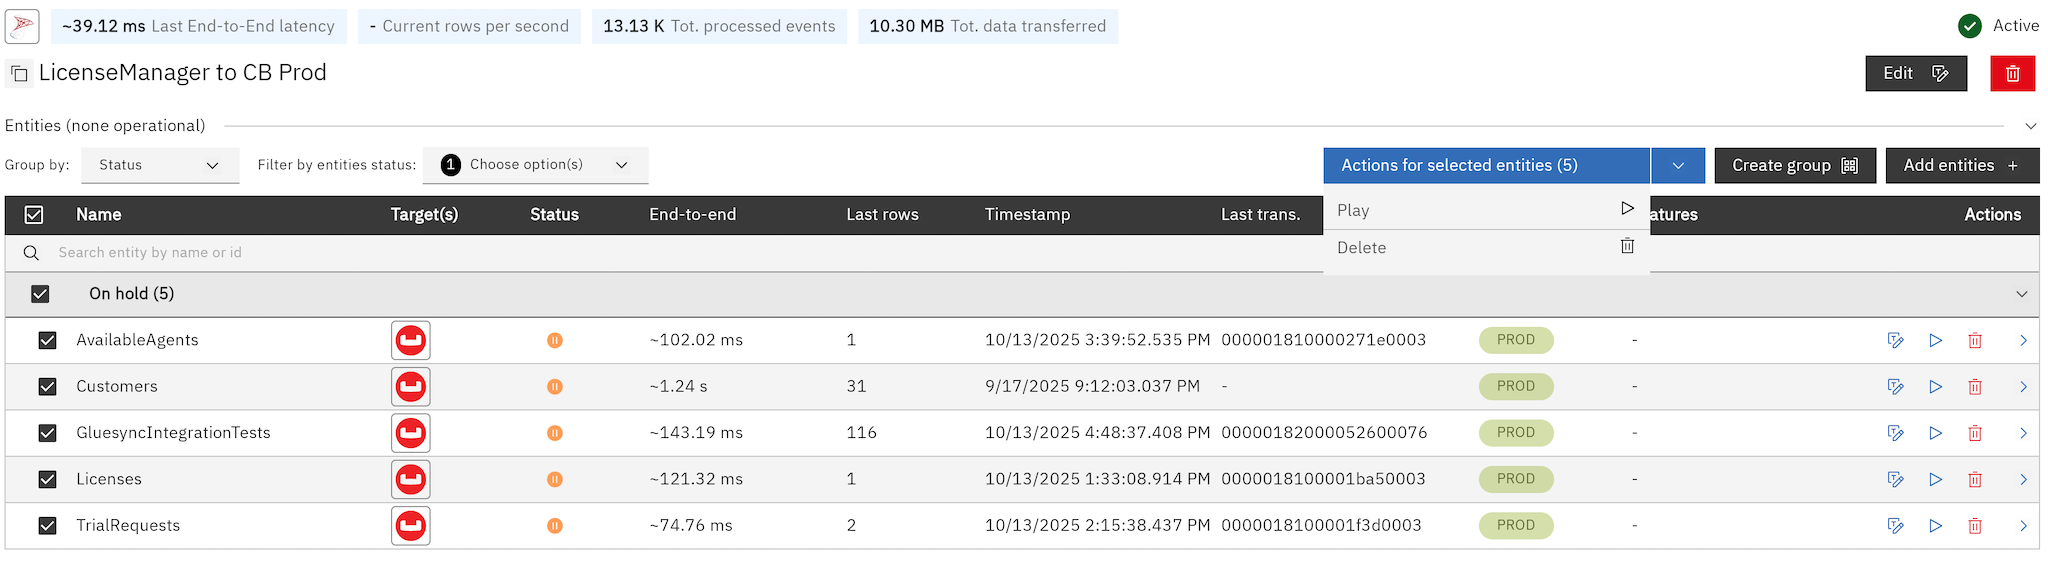Uncheck the AvailableAgents row checkbox
This screenshot has width=2048, height=562.
pos(47,340)
